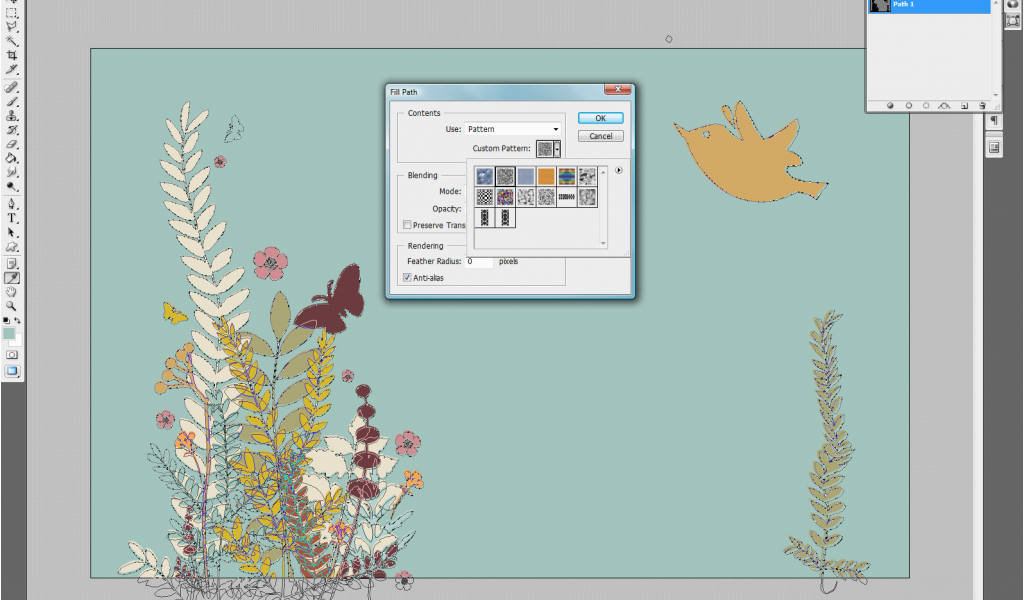Collapse the Custom Pattern picker arrow
The width and height of the screenshot is (1024, 600).
point(557,149)
